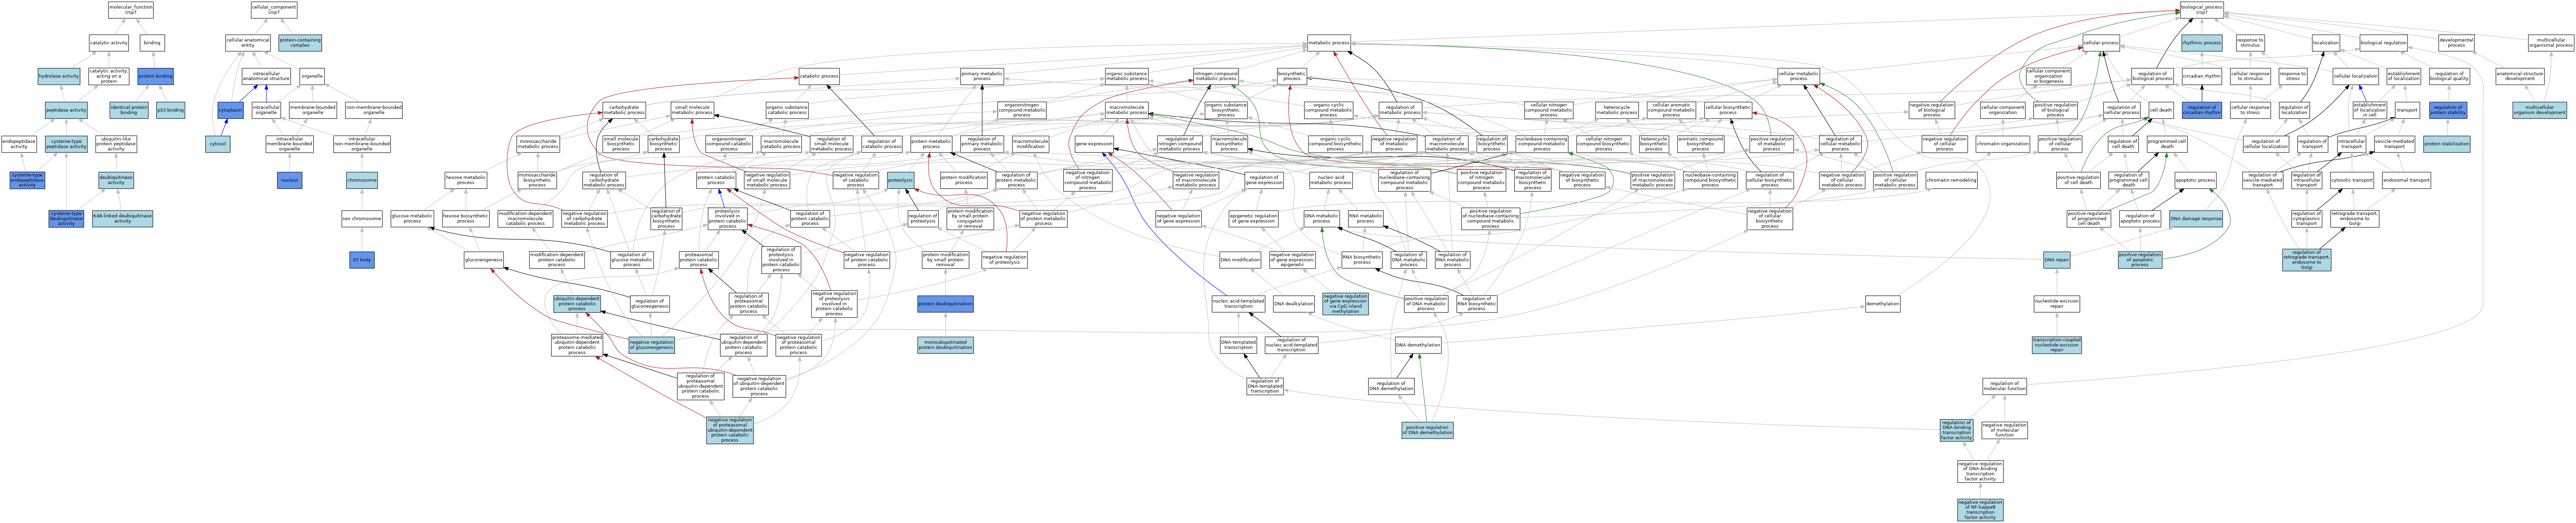Select the 'protein-containing complex' node
Image resolution: width=2576 pixels, height=523 pixels.
pyautogui.click(x=300, y=43)
